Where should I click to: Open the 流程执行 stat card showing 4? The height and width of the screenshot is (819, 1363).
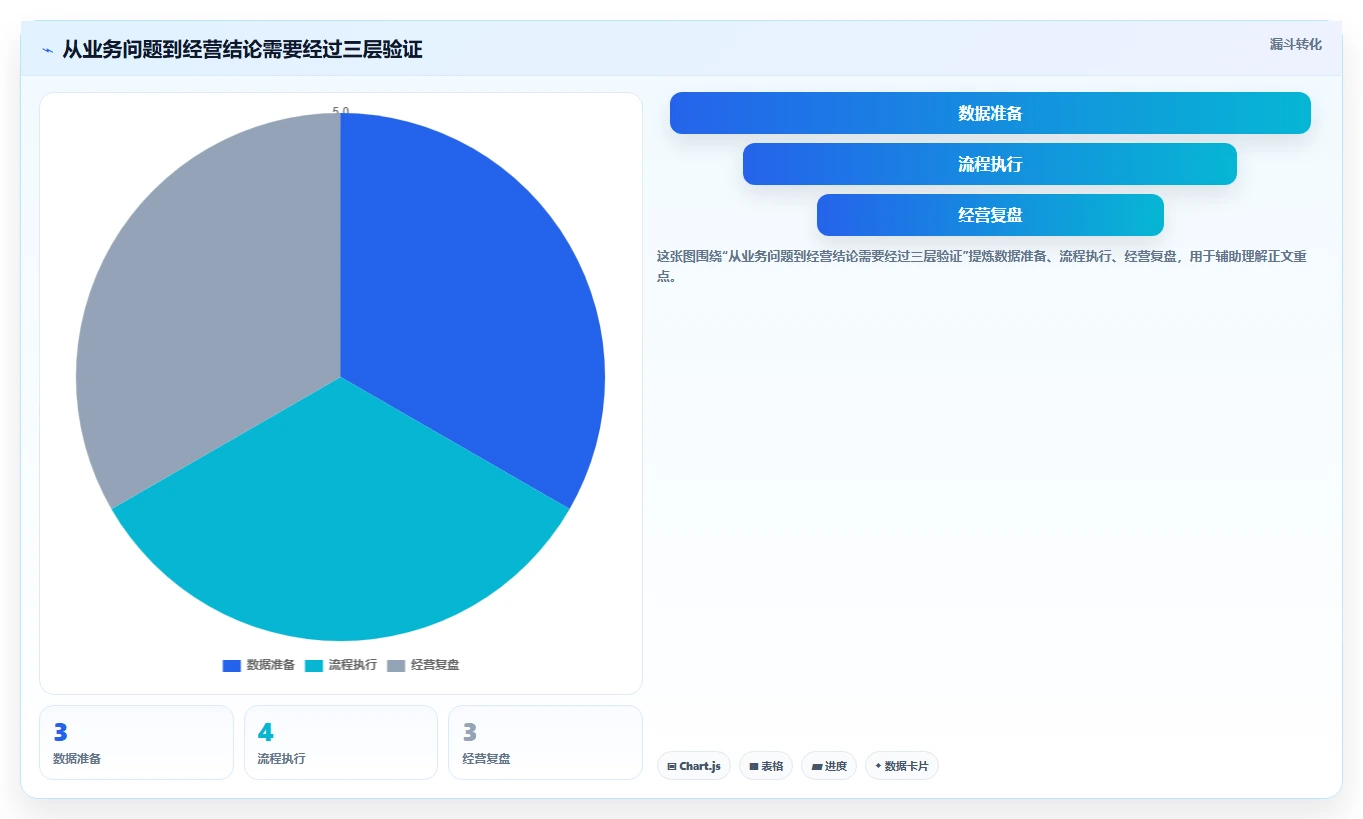pyautogui.click(x=341, y=742)
